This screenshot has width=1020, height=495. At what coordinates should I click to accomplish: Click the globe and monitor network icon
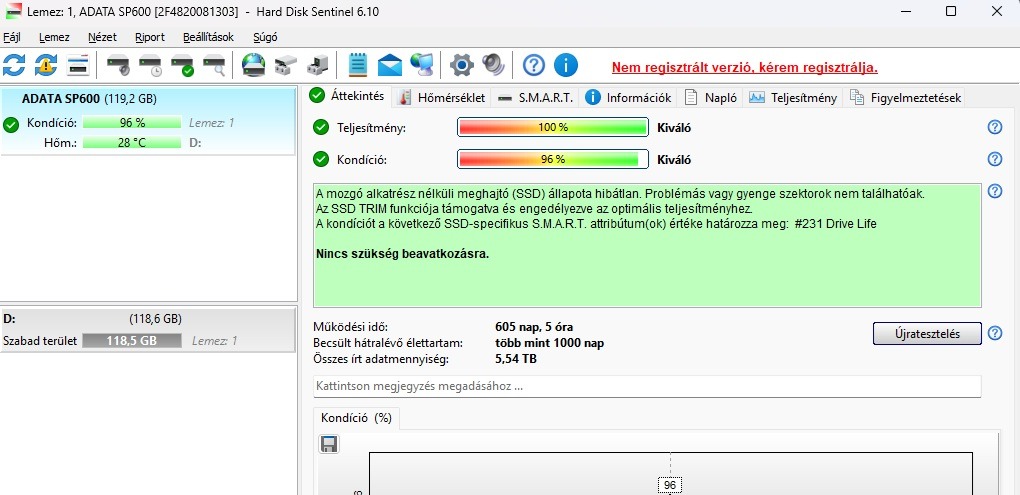[422, 65]
